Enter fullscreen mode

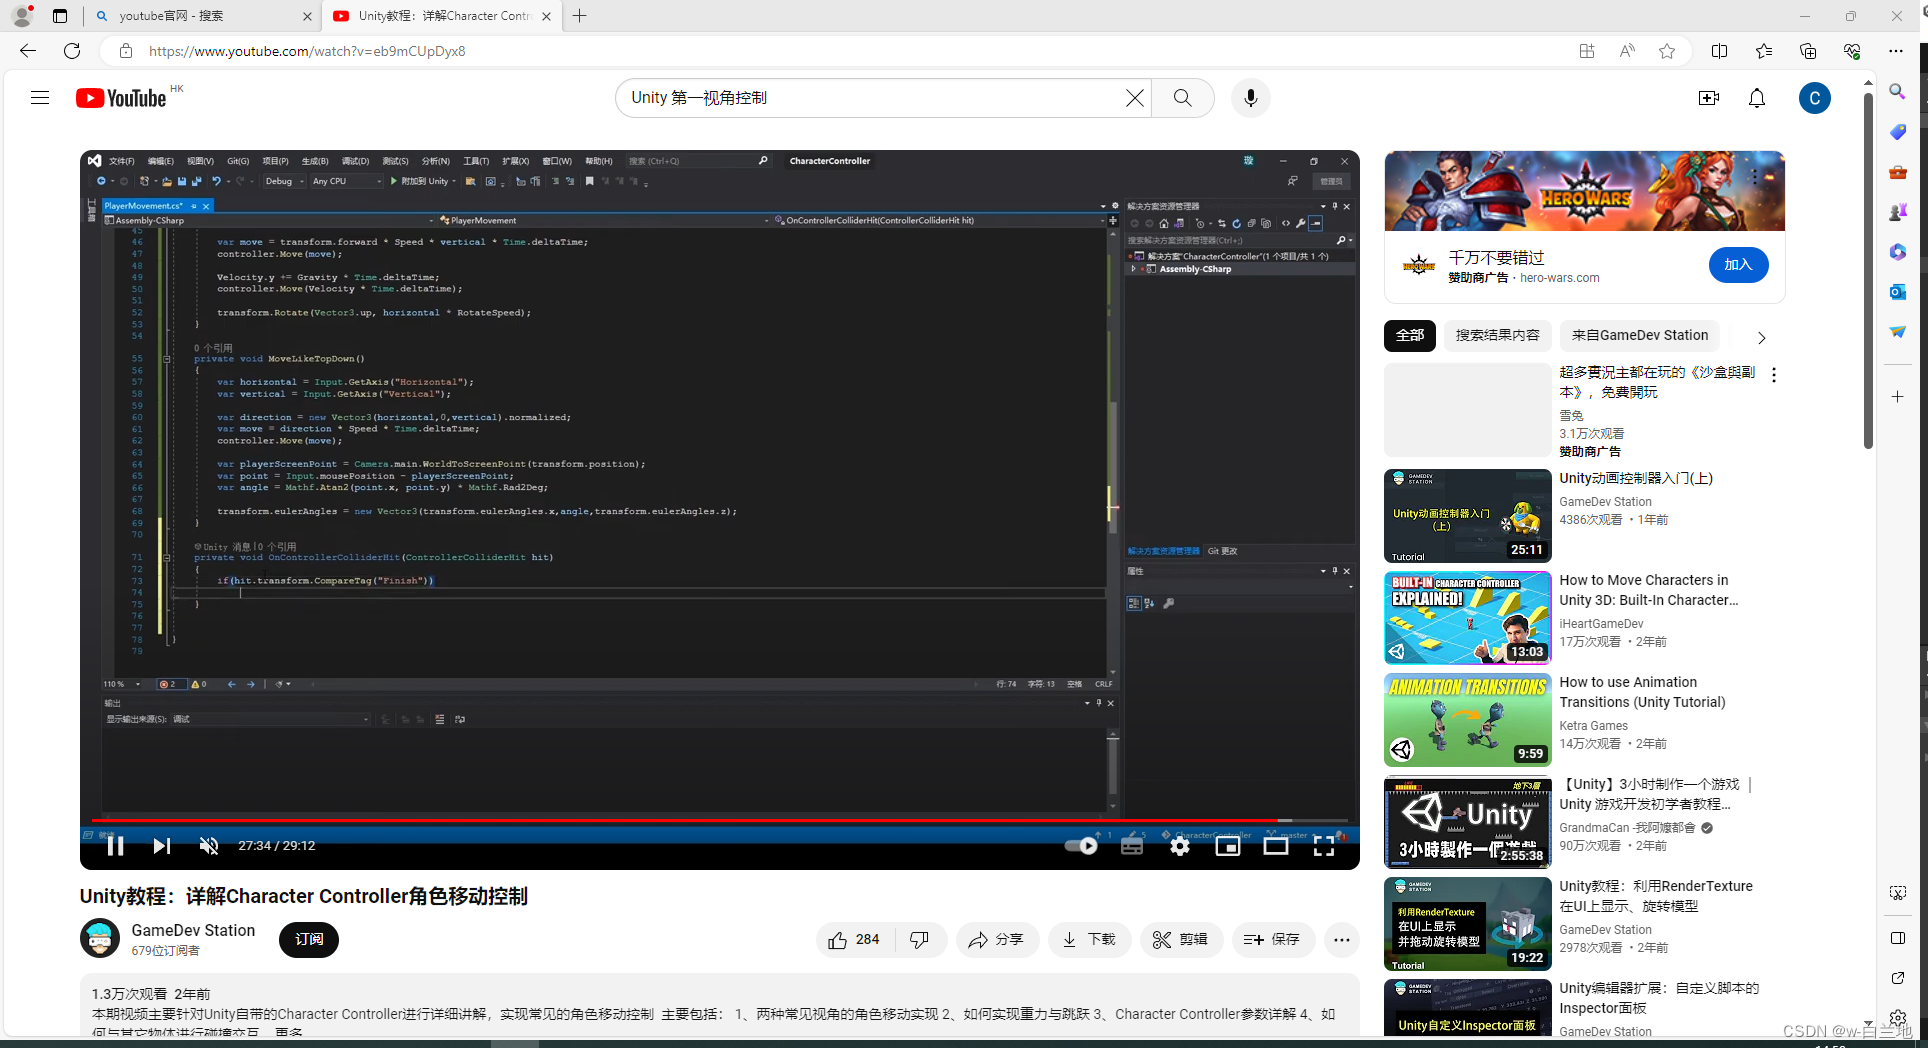[x=1324, y=846]
